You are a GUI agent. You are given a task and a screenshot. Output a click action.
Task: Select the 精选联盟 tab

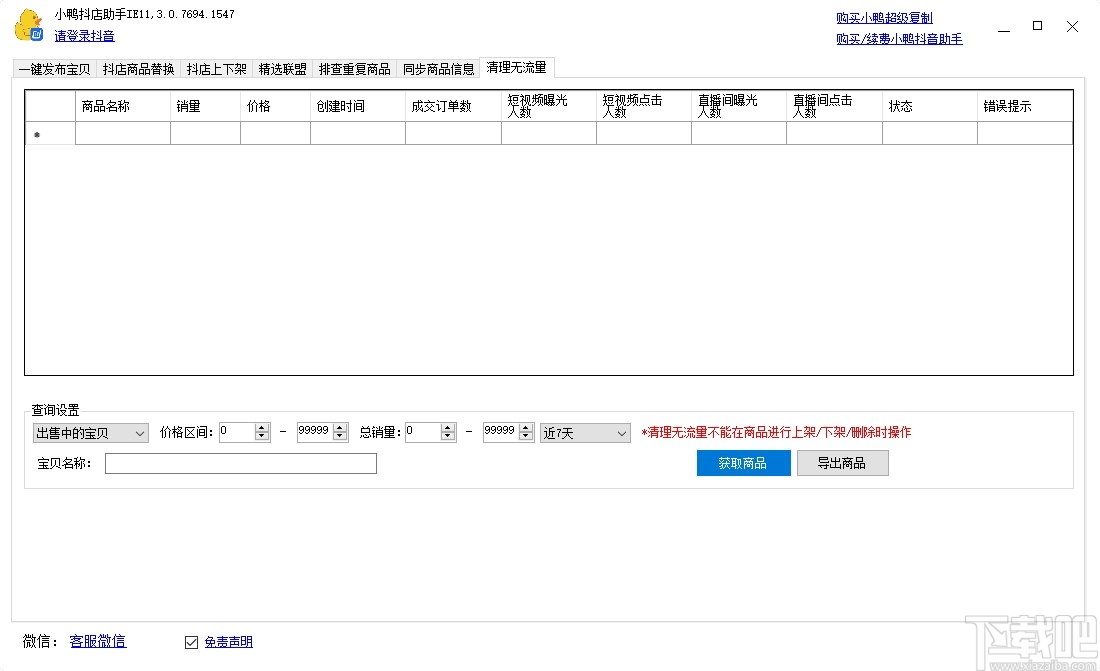point(282,69)
